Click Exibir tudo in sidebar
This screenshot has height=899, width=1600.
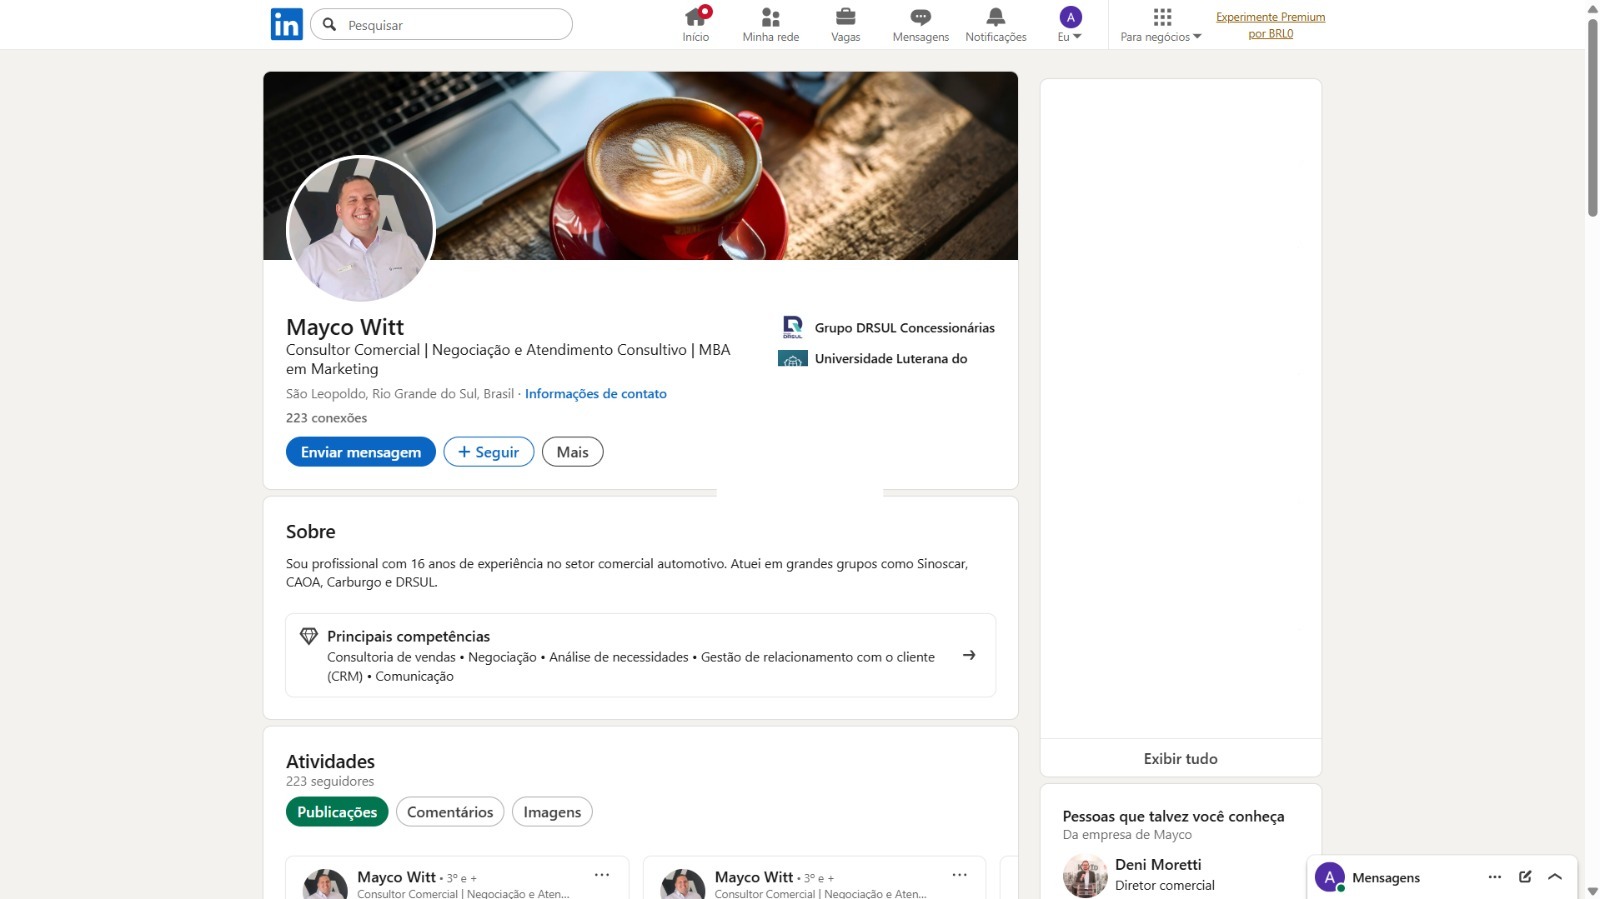pos(1181,759)
